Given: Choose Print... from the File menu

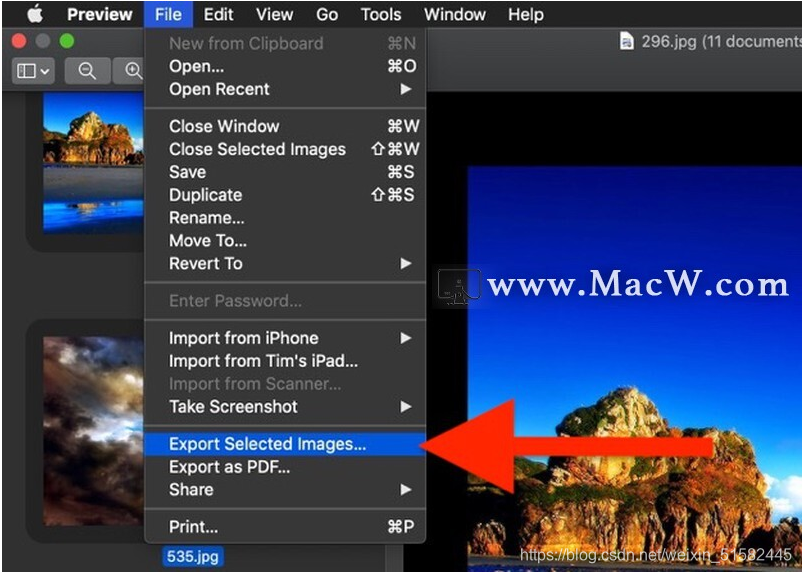Looking at the screenshot, I should pos(285,526).
